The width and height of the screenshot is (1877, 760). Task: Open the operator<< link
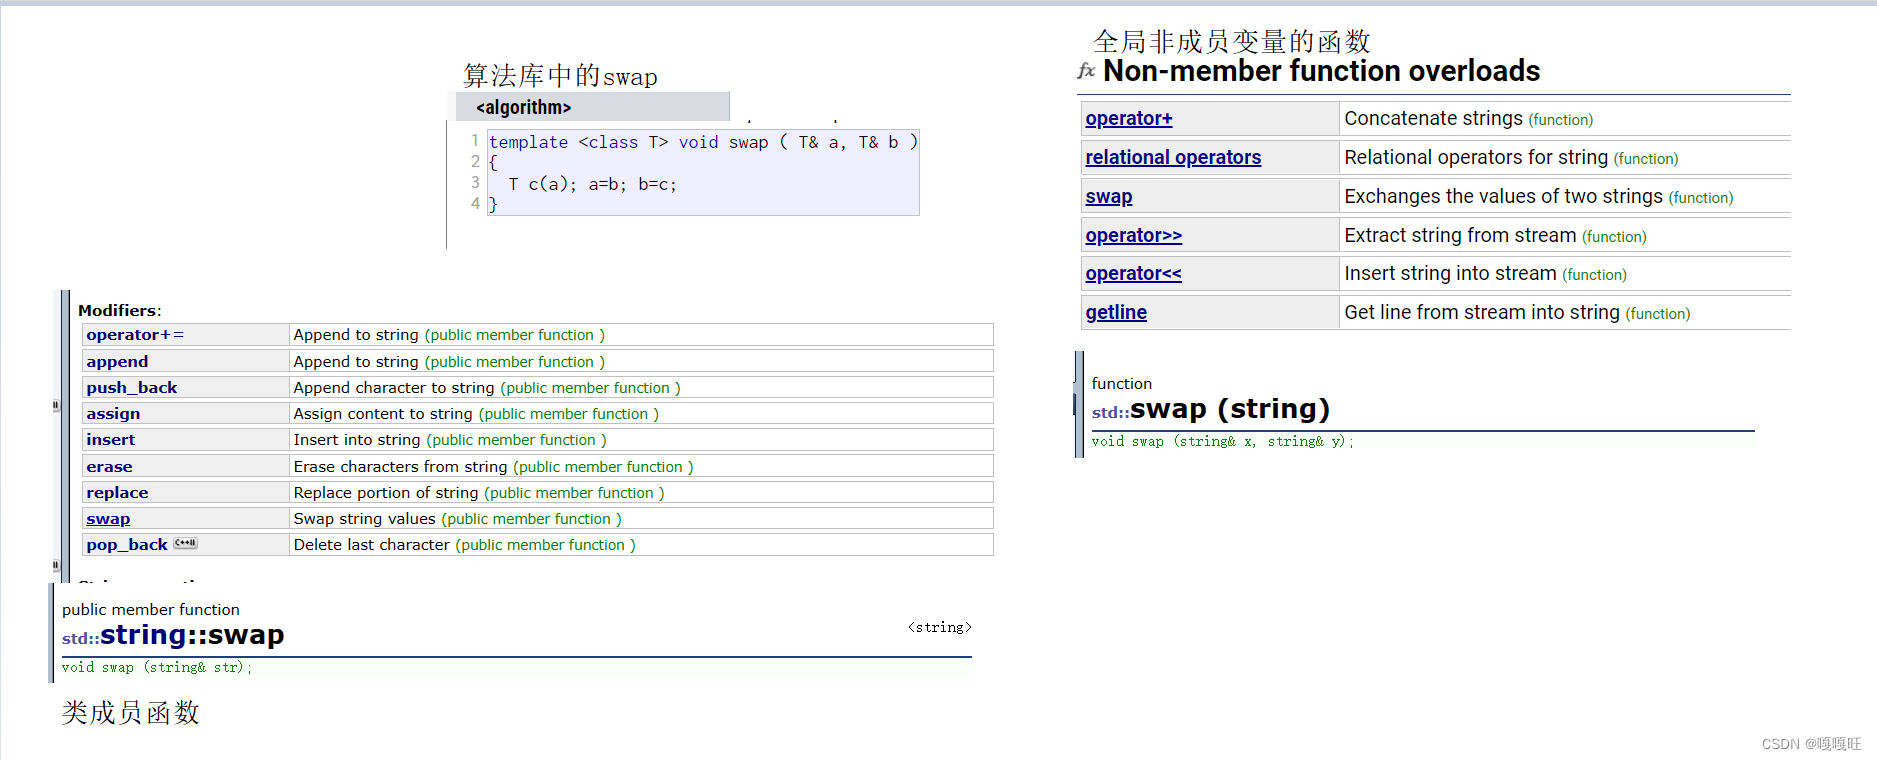click(x=1133, y=273)
